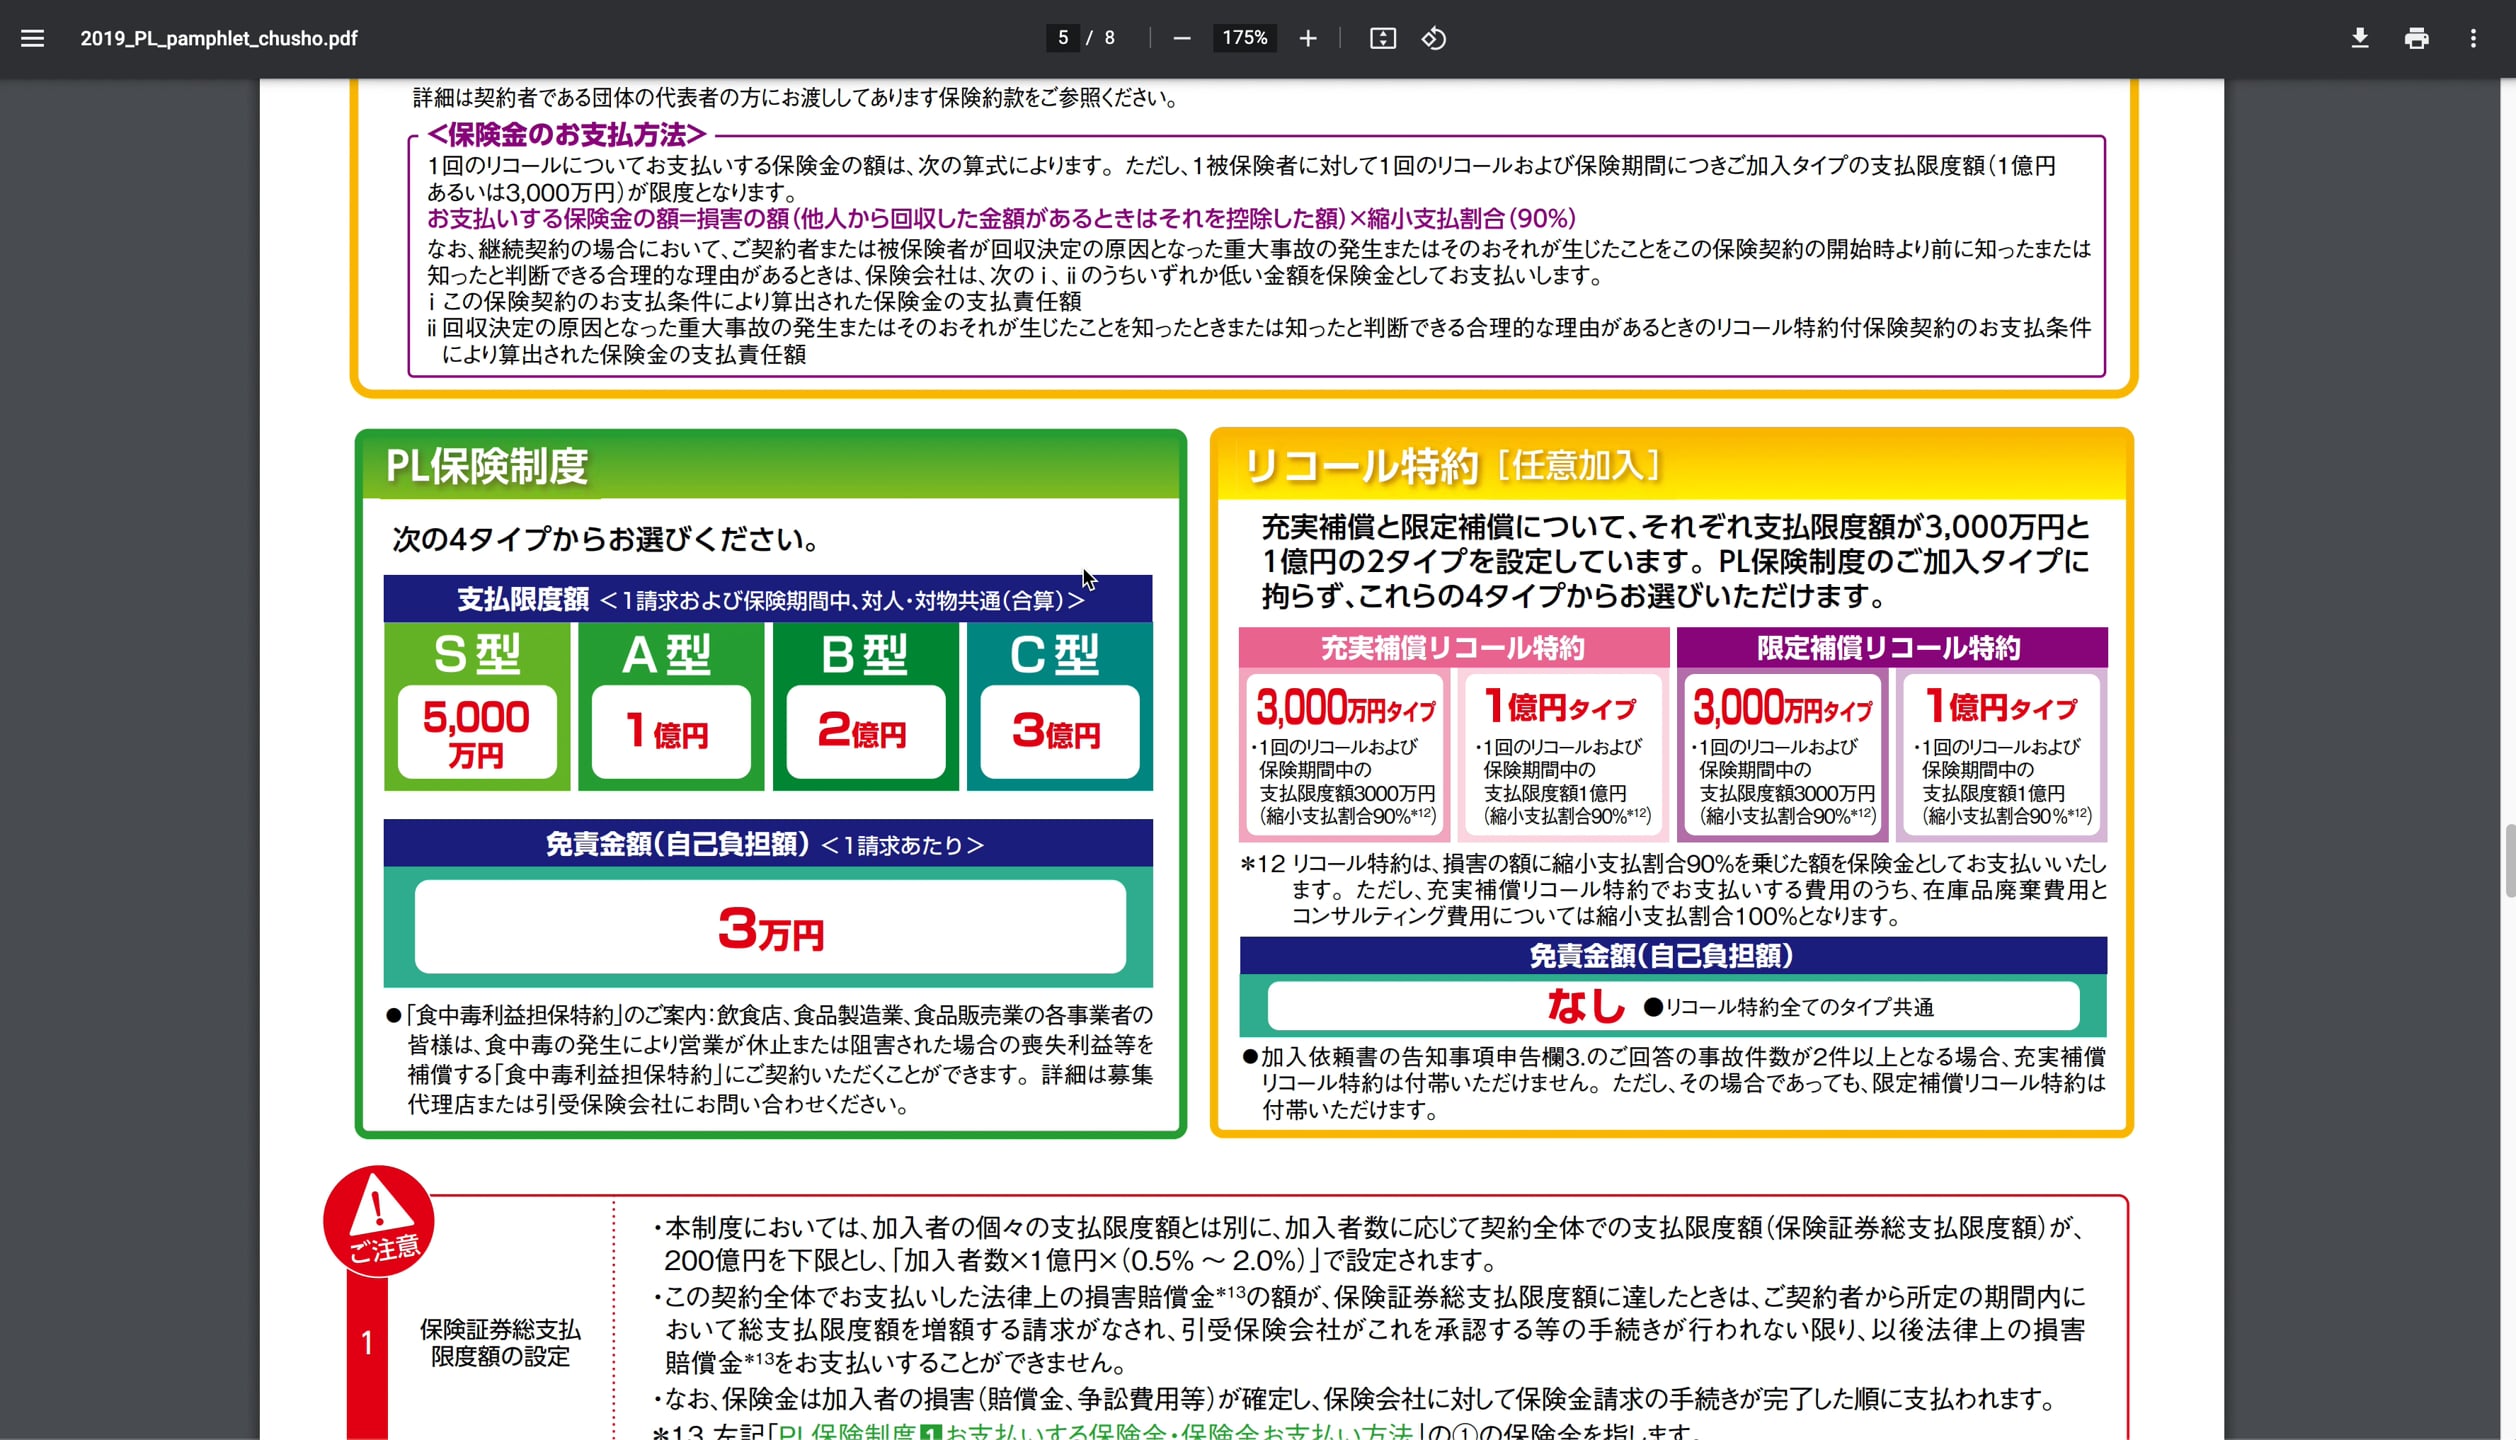
Task: Click the current page number field
Action: coord(1063,38)
